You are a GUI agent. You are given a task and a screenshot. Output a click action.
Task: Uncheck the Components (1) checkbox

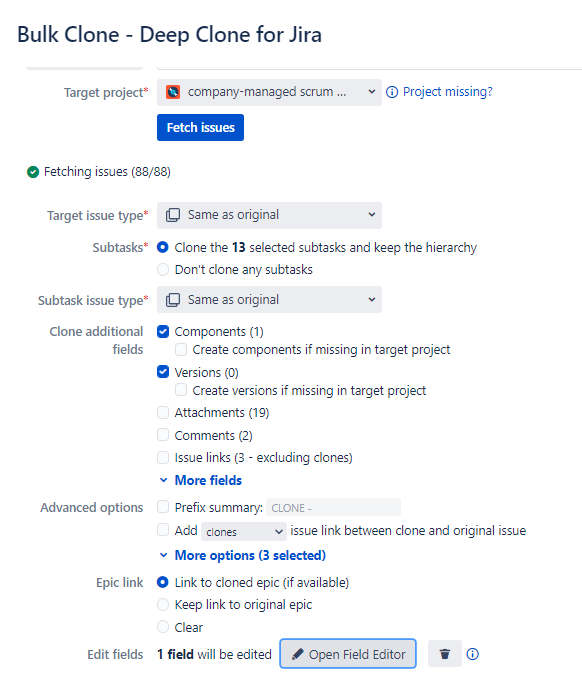(x=163, y=331)
